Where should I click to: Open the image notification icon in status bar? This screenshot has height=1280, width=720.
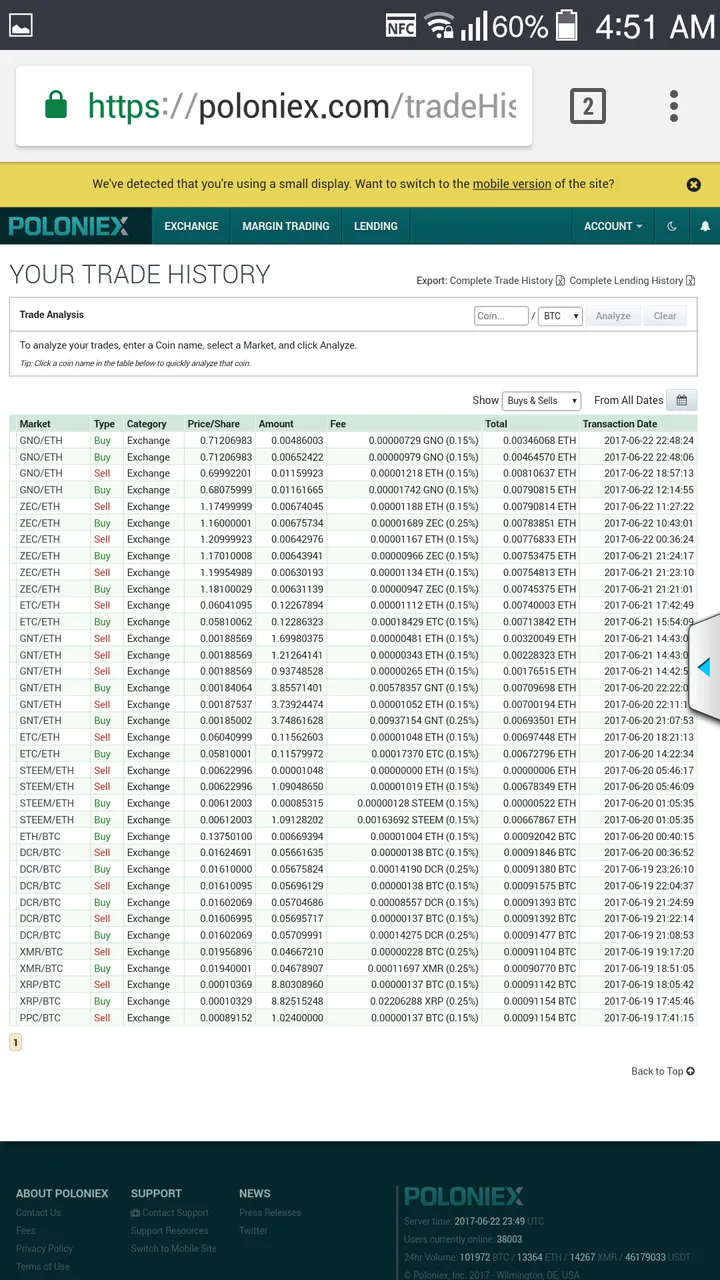click(x=21, y=25)
